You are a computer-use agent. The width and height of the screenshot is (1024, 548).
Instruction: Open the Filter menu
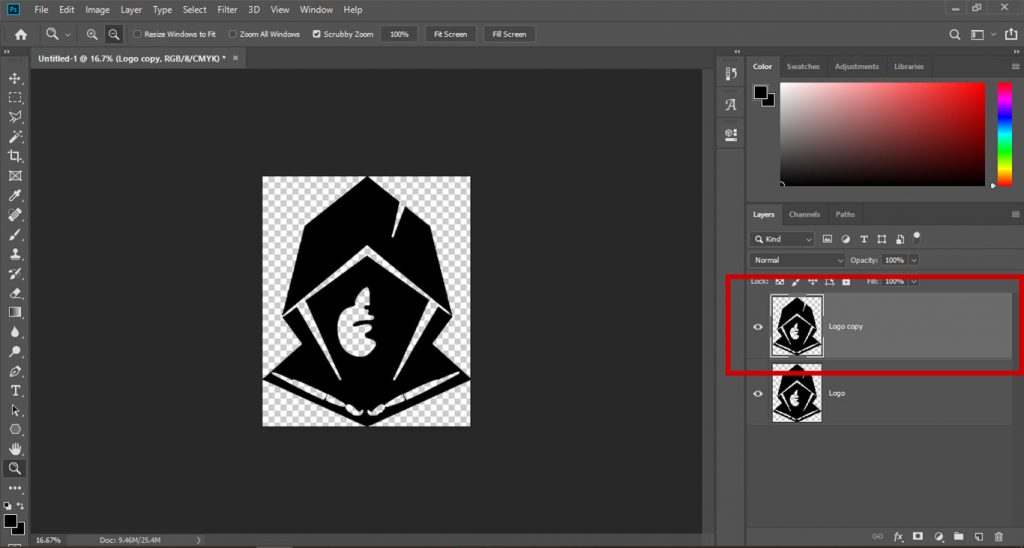pos(227,10)
